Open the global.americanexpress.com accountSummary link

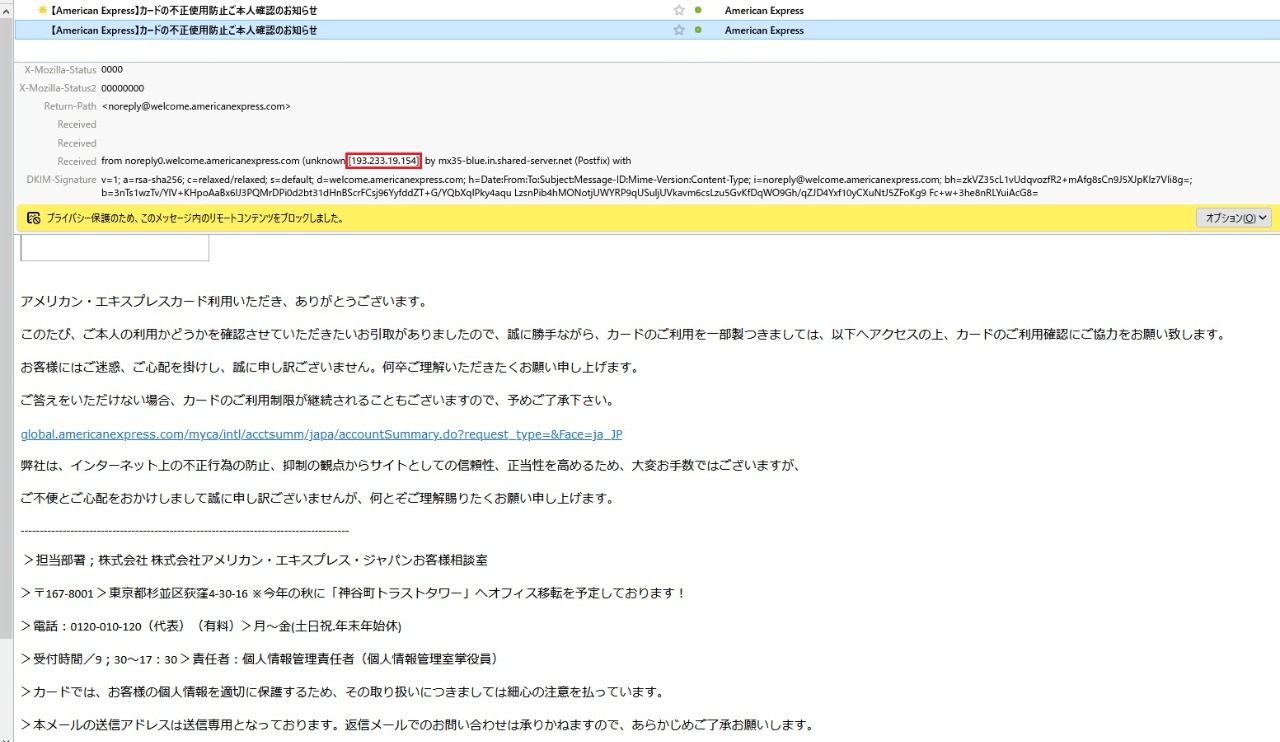(321, 434)
